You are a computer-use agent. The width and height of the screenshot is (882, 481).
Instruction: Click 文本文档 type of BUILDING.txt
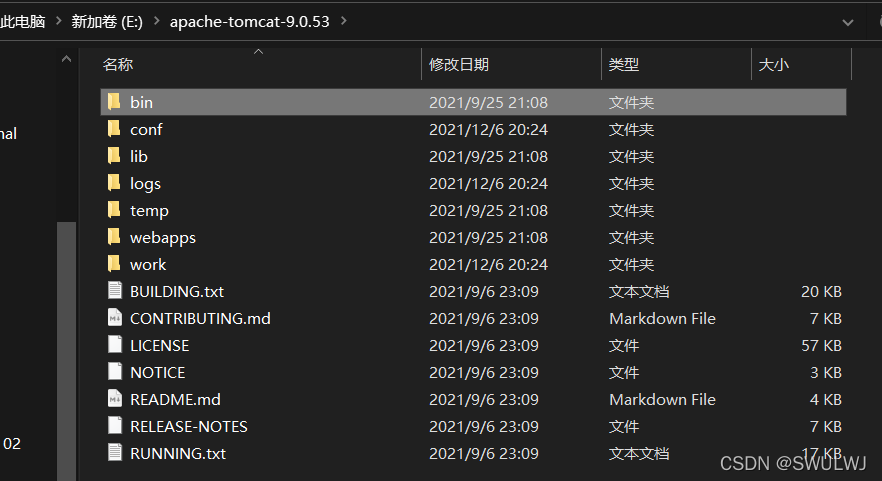coord(639,291)
